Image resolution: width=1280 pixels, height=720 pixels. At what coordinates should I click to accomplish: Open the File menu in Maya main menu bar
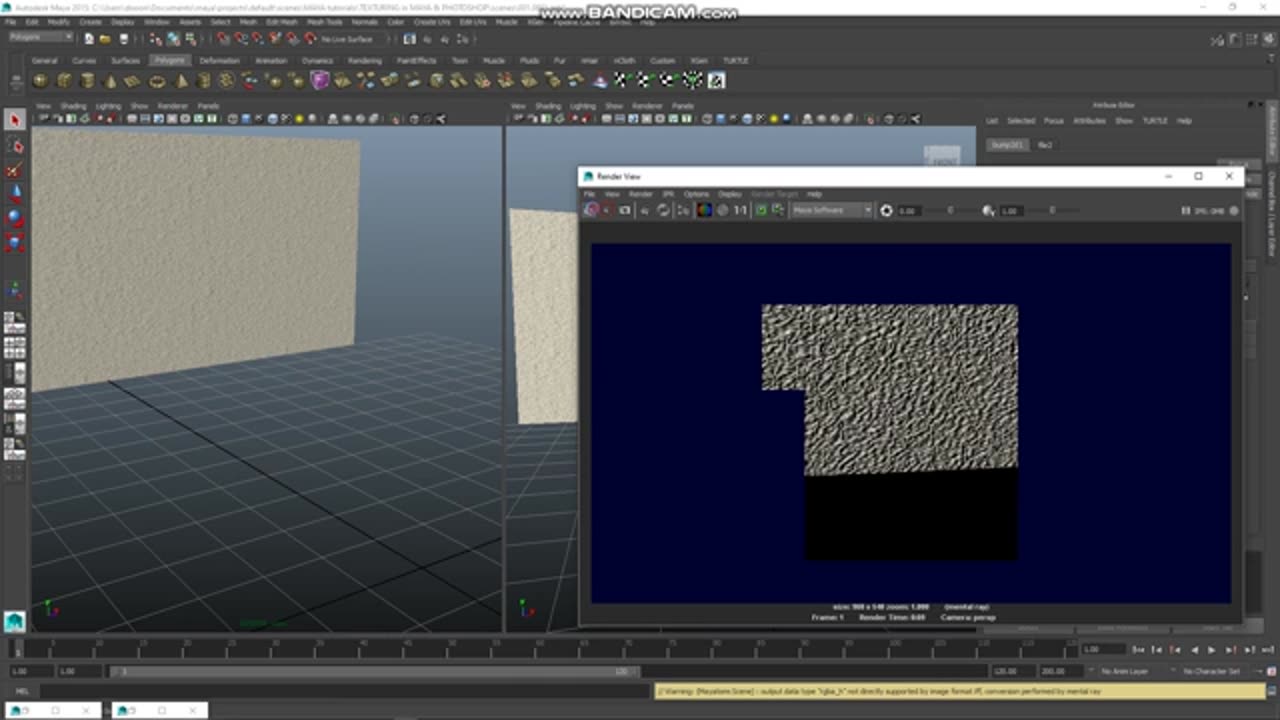[x=11, y=21]
